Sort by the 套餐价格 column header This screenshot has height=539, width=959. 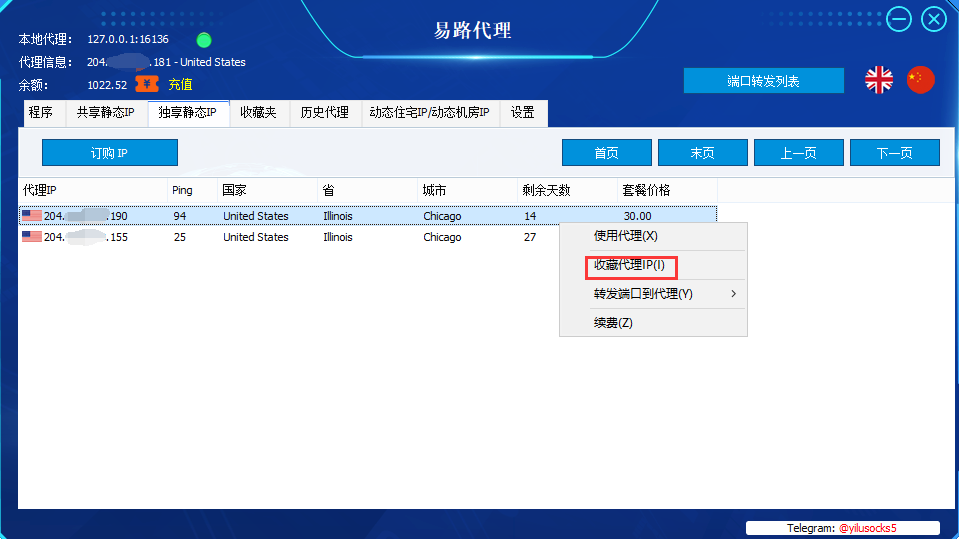[x=667, y=190]
